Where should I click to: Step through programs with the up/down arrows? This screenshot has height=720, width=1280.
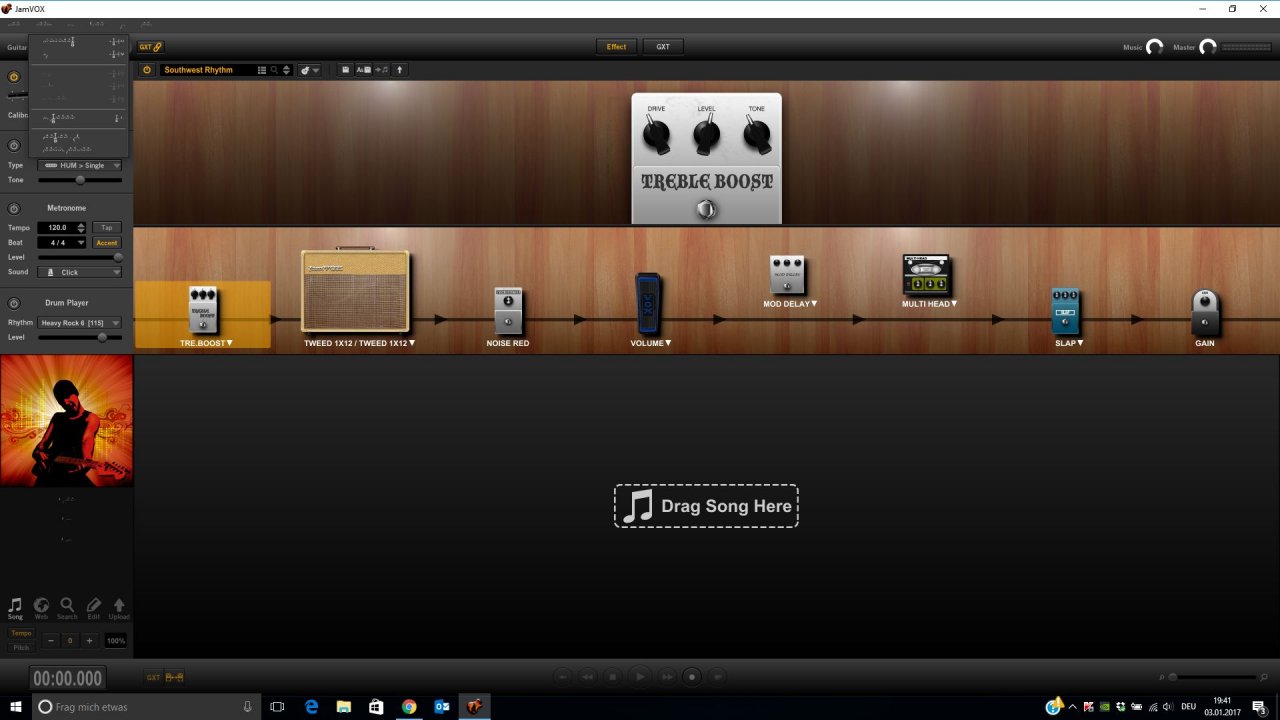click(287, 70)
